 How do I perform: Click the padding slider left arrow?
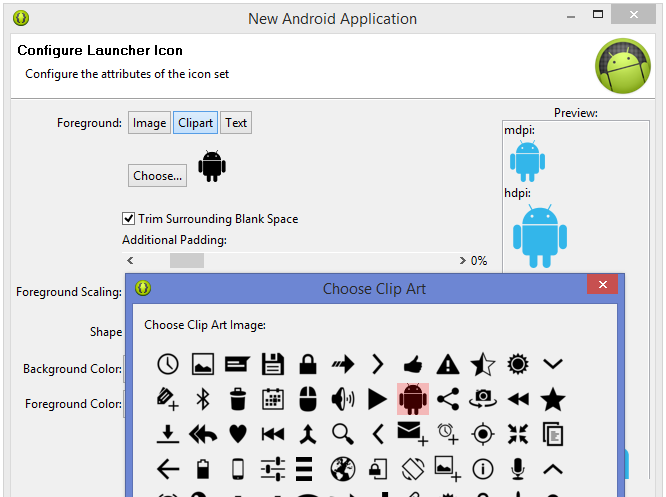(130, 260)
